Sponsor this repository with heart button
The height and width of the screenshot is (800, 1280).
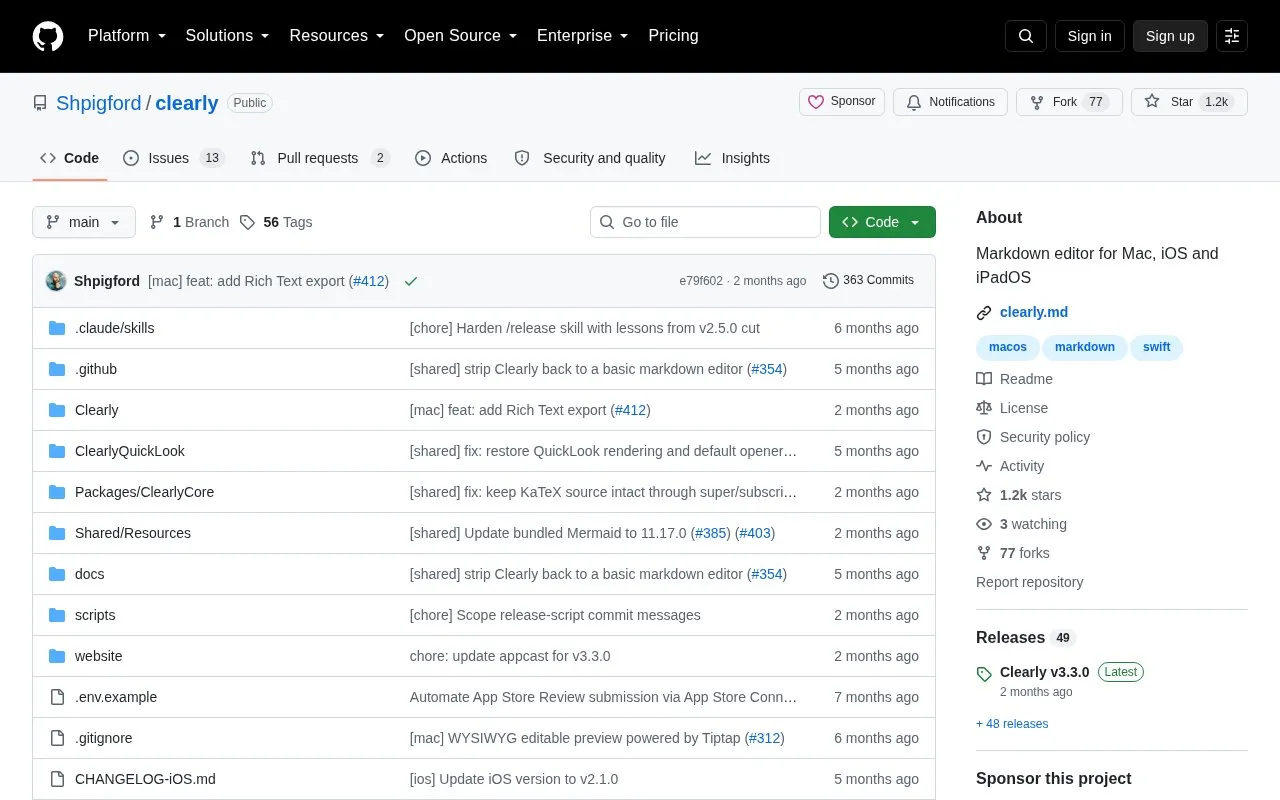842,102
